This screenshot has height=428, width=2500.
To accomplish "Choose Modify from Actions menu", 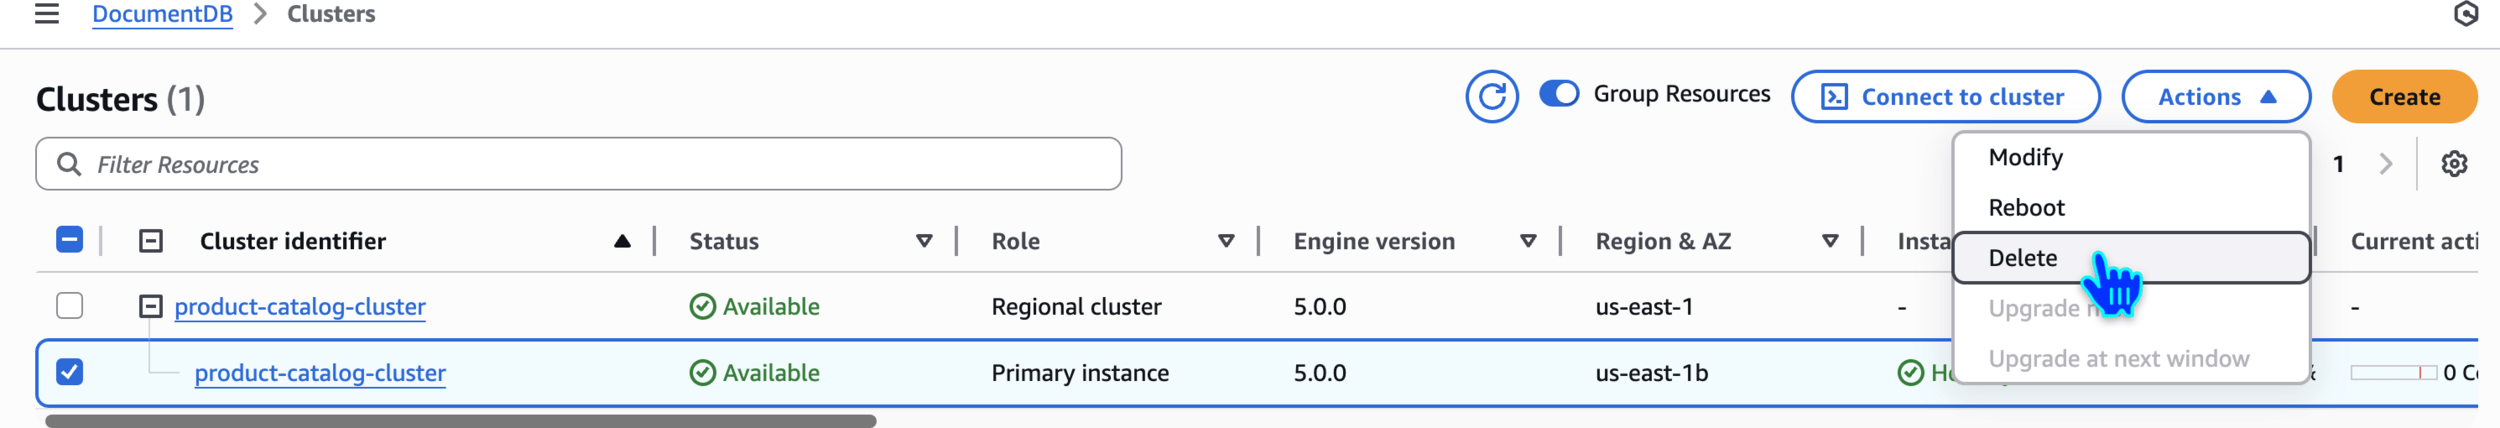I will 2131,158.
